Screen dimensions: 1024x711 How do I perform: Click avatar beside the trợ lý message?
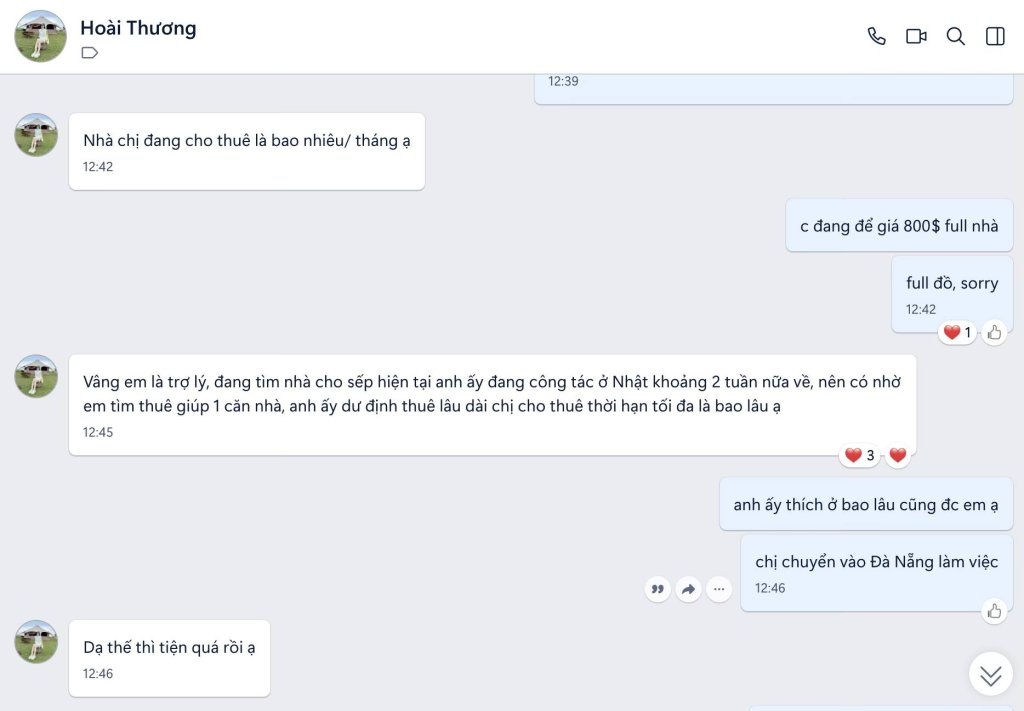point(37,377)
